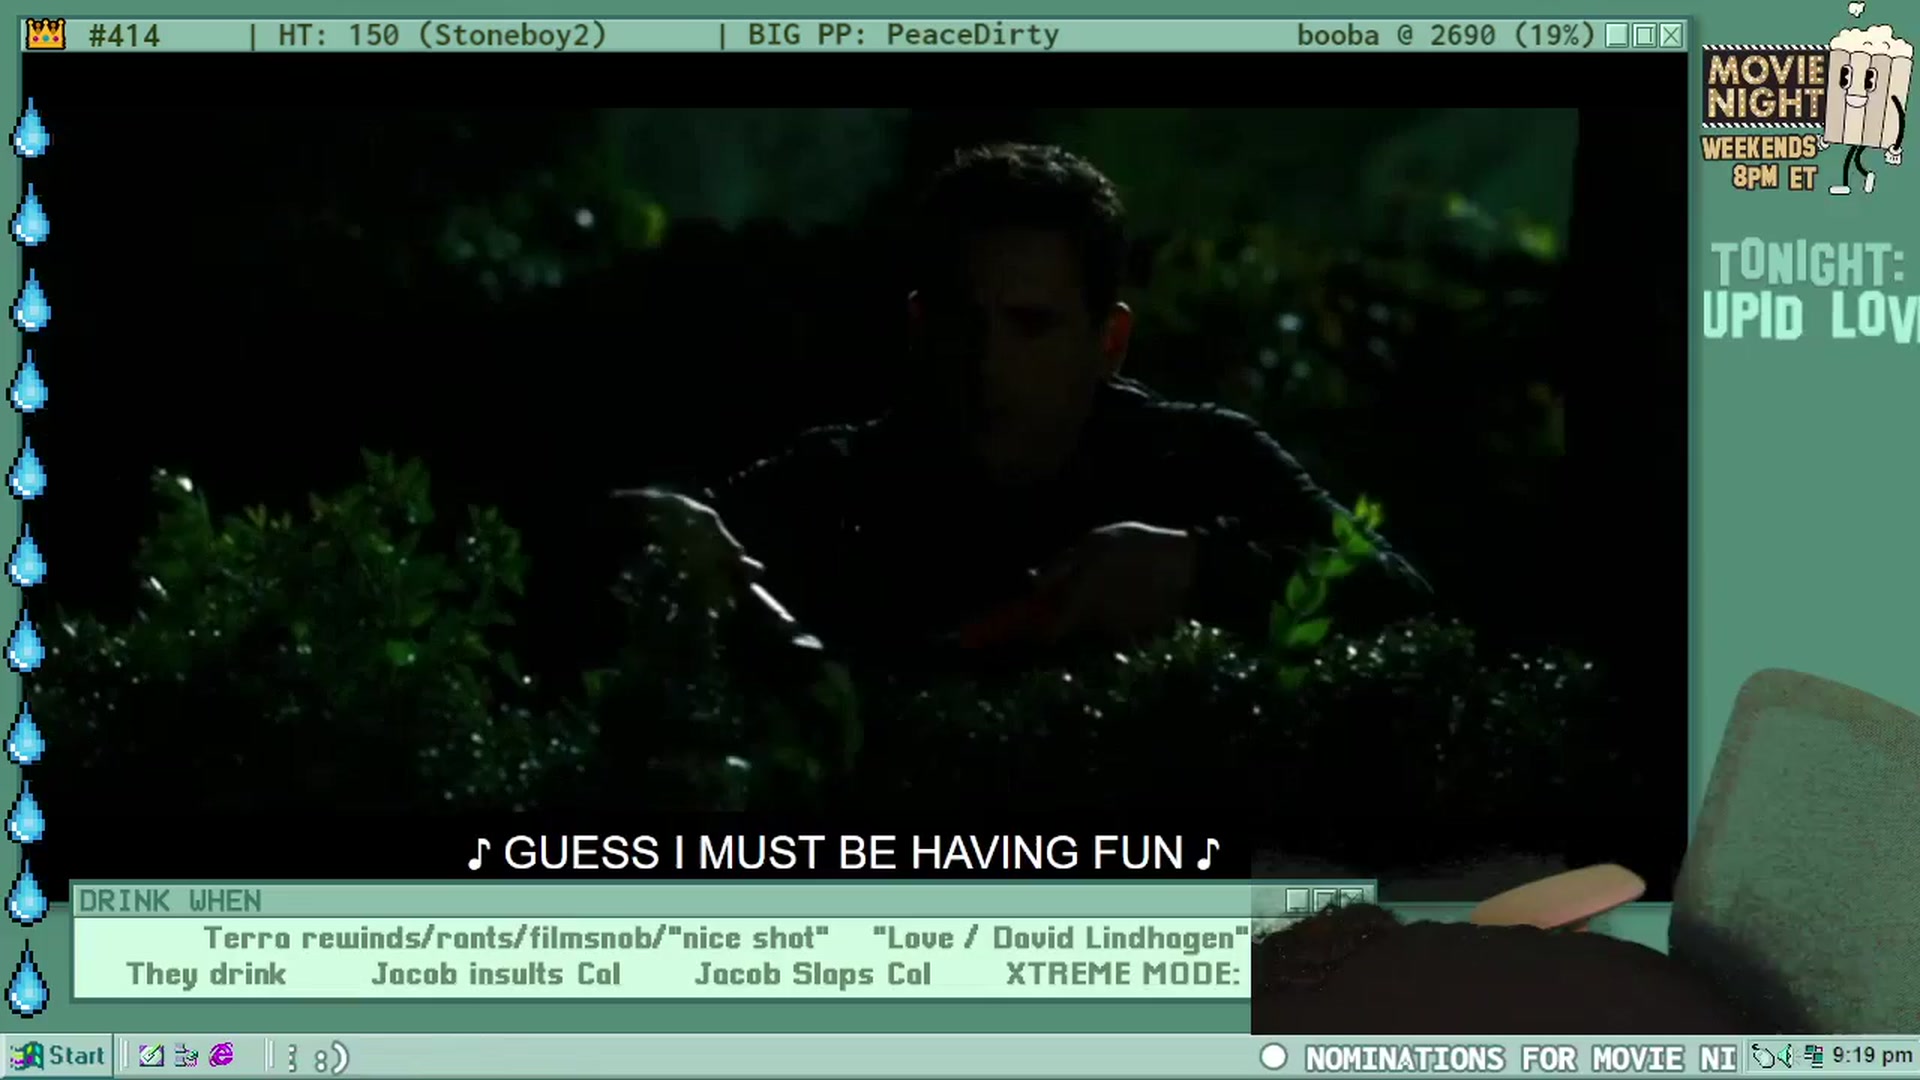Click the "XTREME MODE:" label
Viewport: 1920px width, 1080px height.
1123,974
